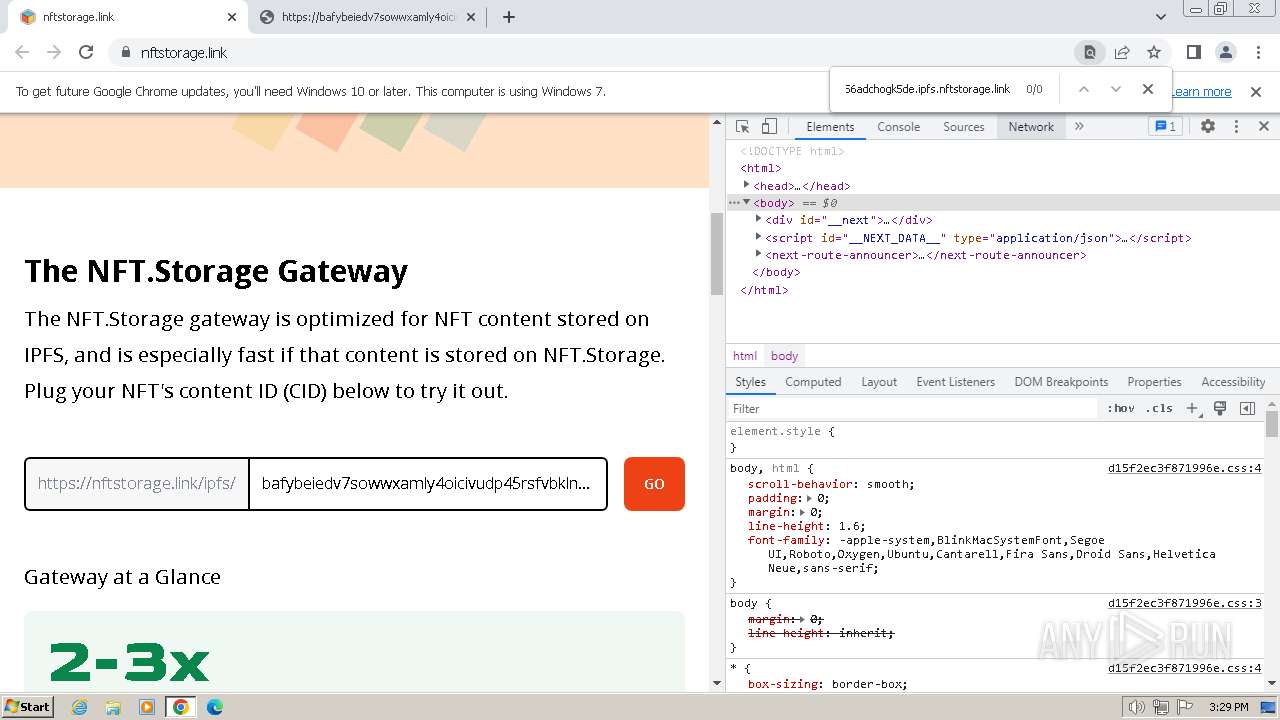1280x720 pixels.
Task: Open the DevTools three-dot customize menu
Action: [x=1236, y=127]
